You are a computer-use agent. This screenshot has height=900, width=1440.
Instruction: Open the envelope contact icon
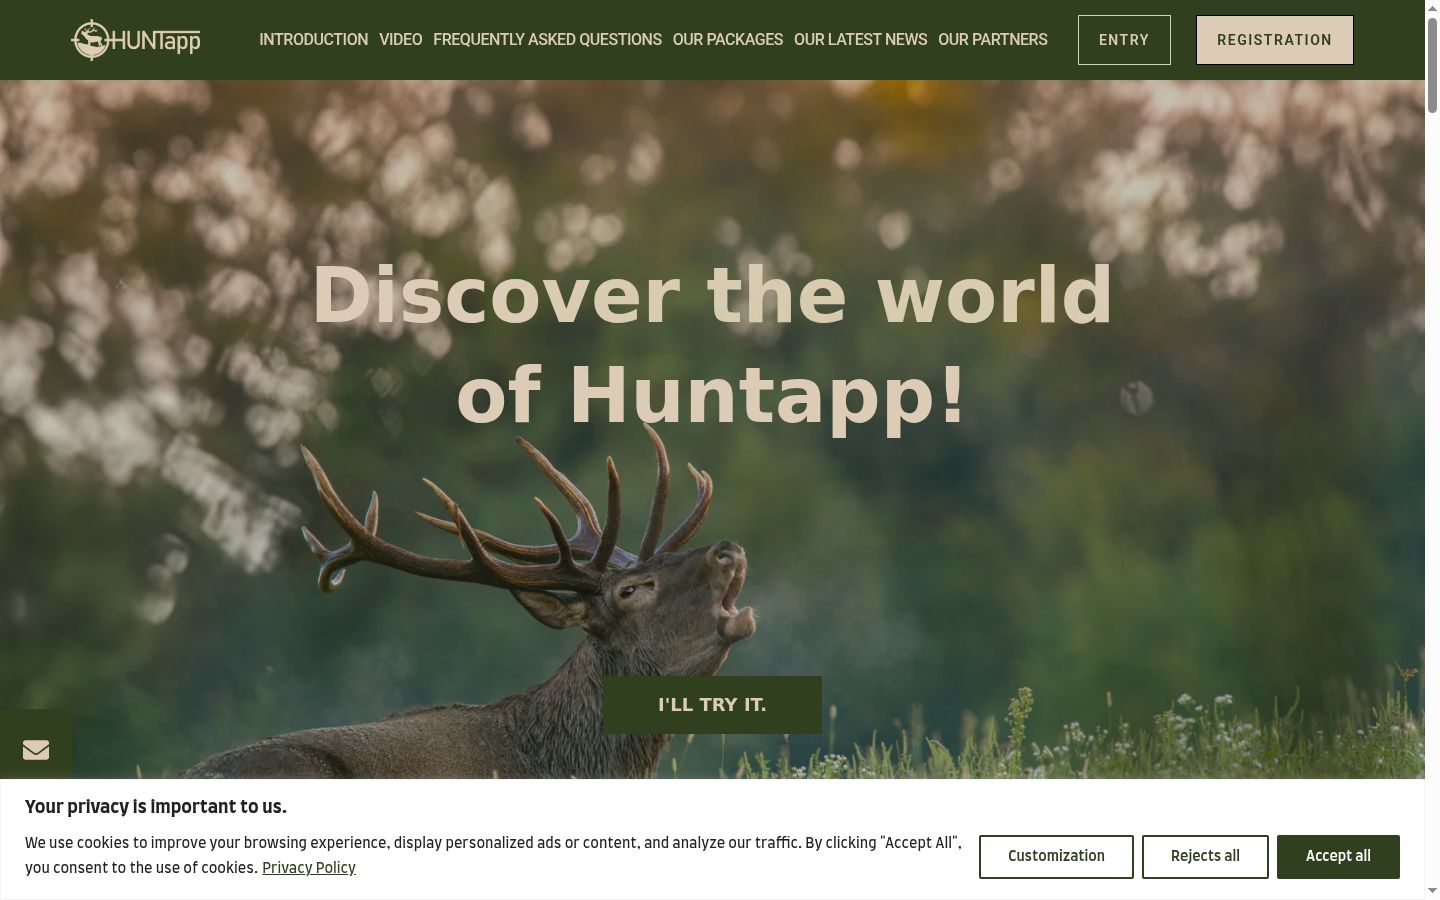pyautogui.click(x=36, y=749)
